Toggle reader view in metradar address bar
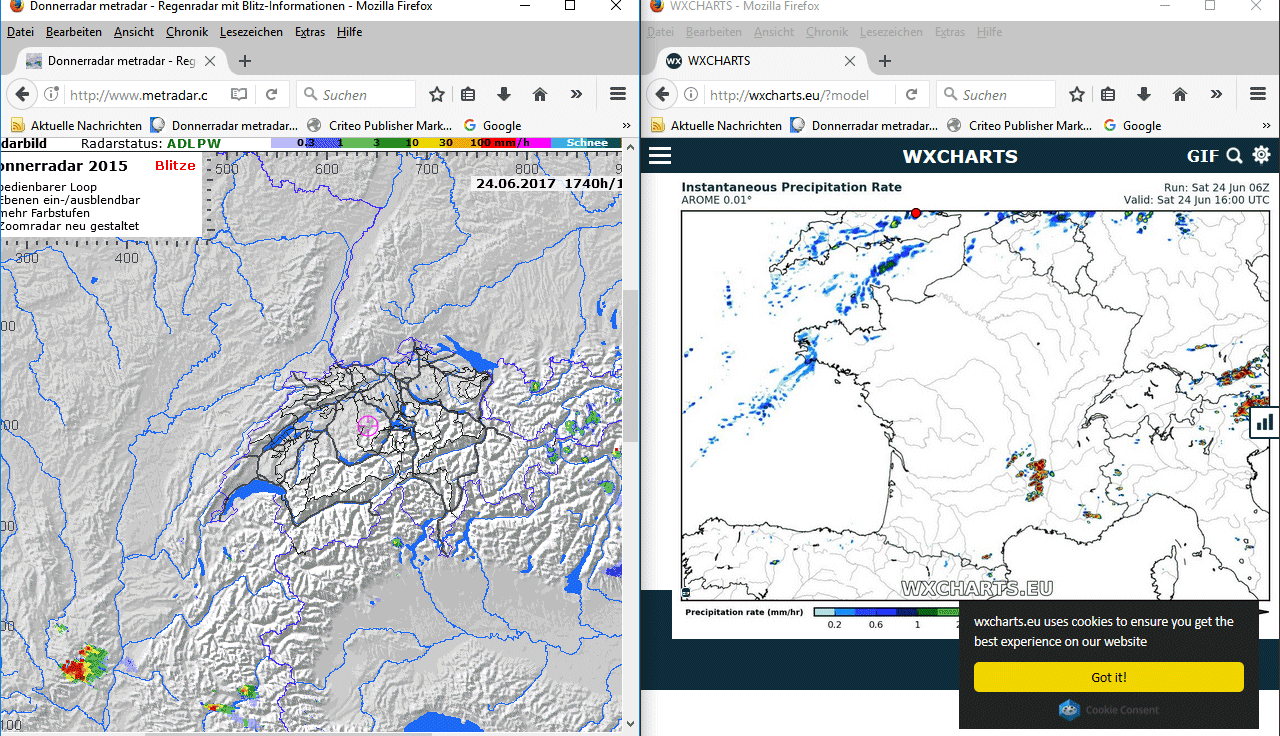 coord(239,95)
